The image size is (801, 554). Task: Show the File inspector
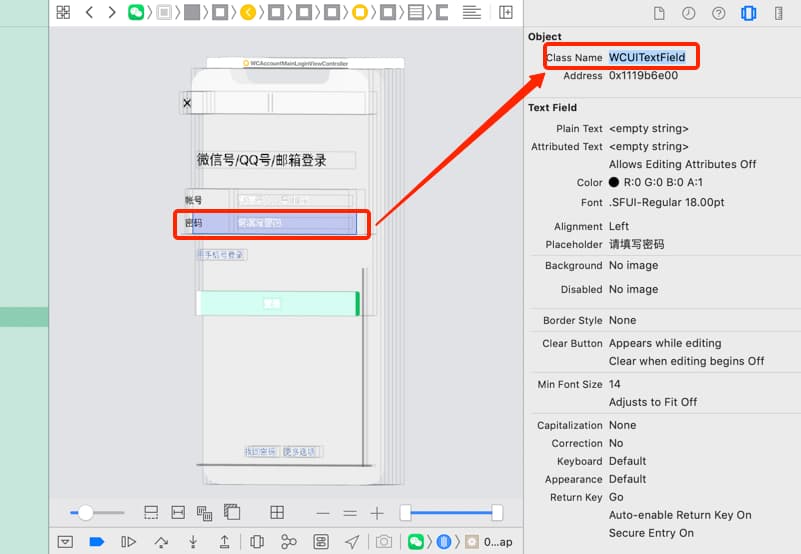click(x=659, y=13)
